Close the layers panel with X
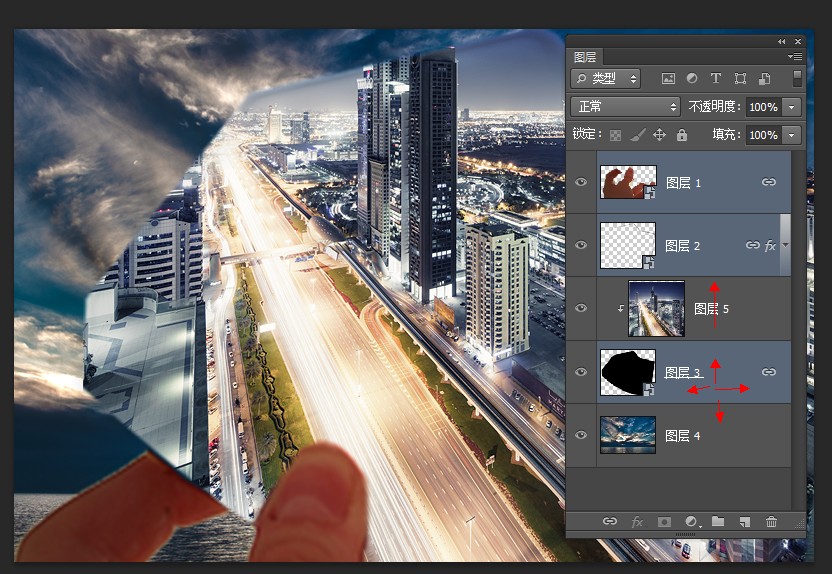832x574 pixels. [x=798, y=41]
